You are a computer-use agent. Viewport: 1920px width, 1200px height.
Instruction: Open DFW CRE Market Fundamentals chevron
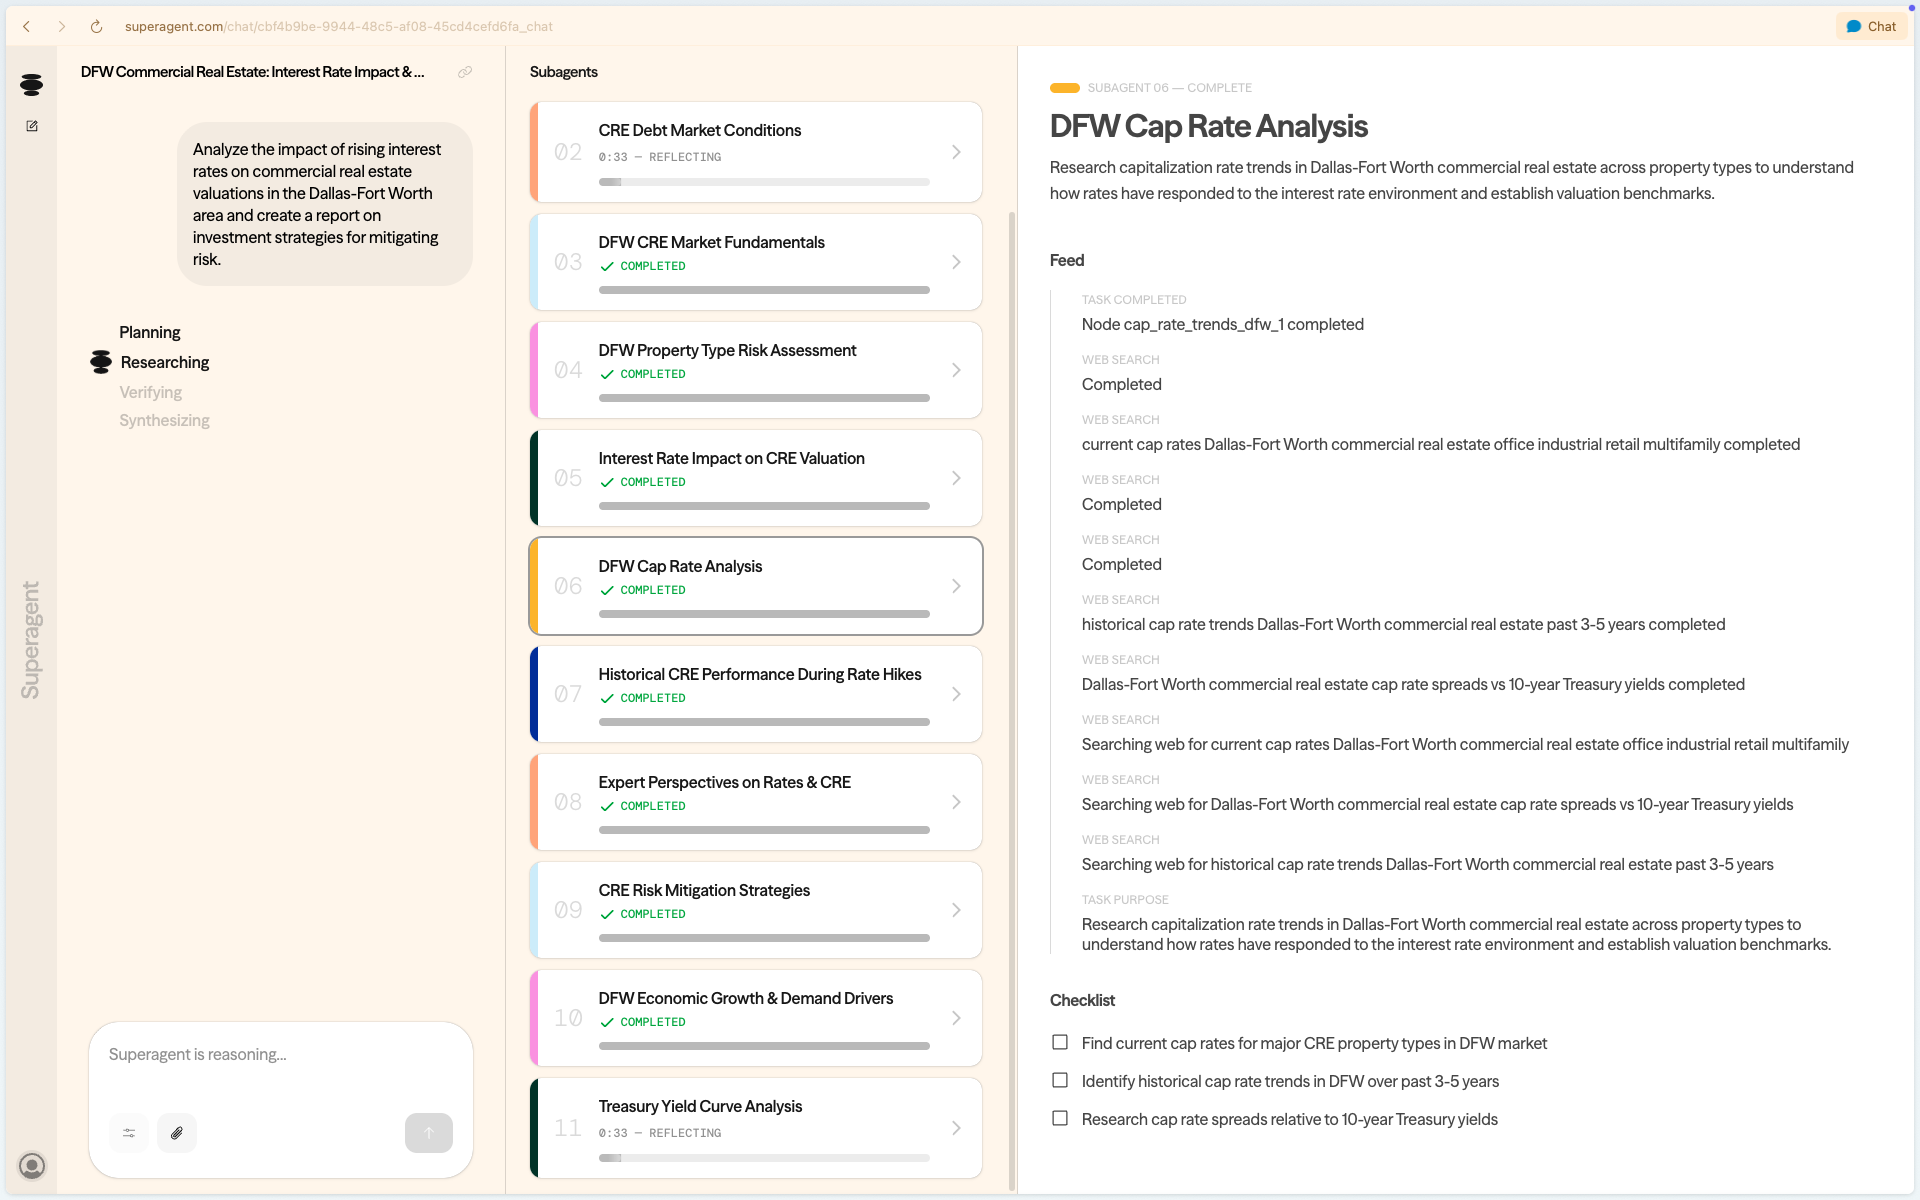coord(956,262)
